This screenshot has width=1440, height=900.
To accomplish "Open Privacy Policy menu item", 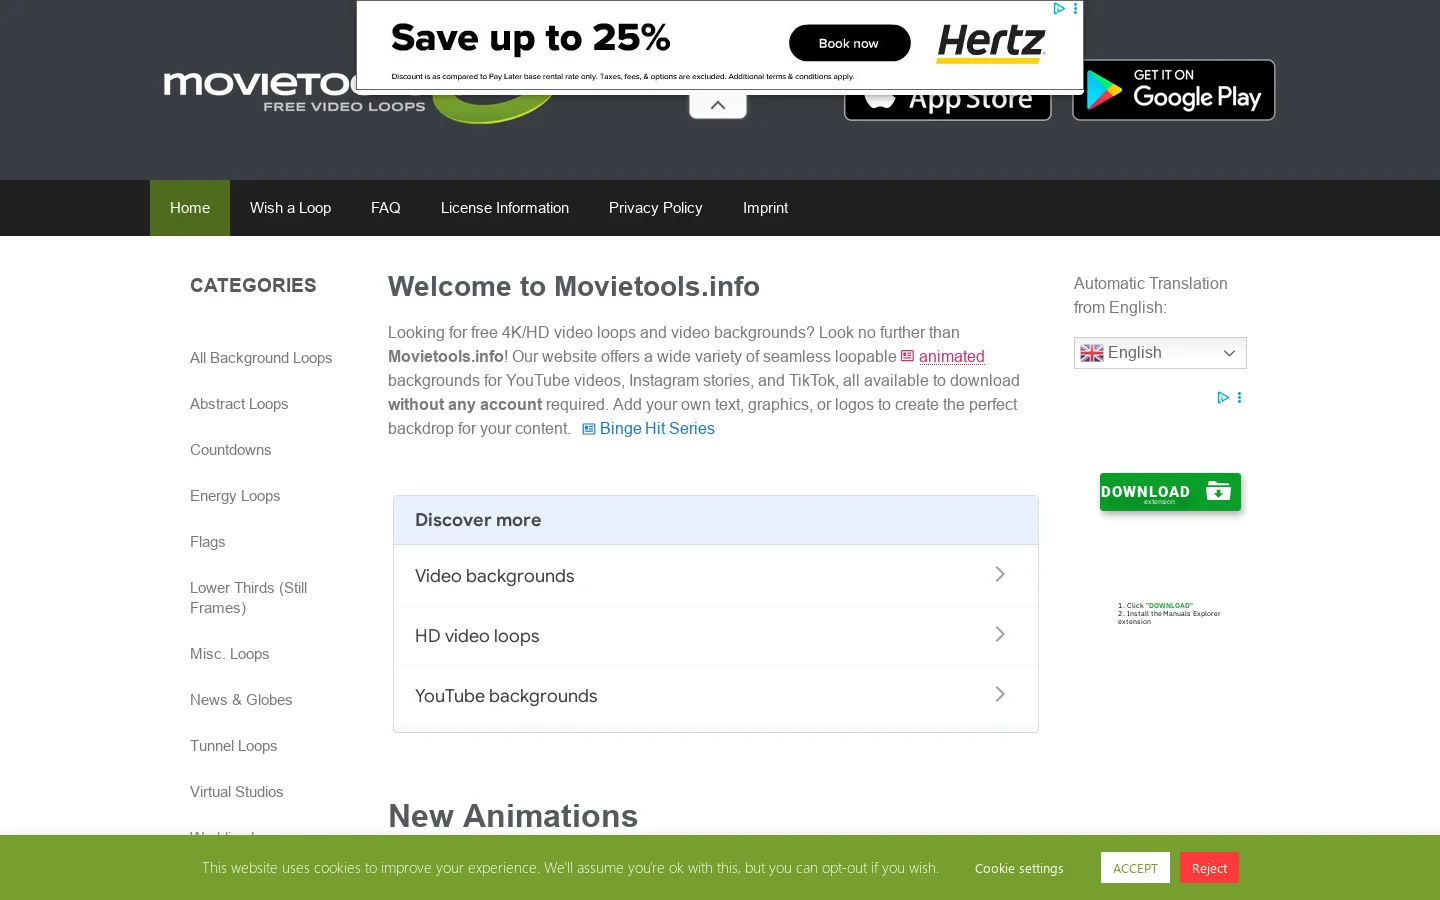I will tap(656, 208).
